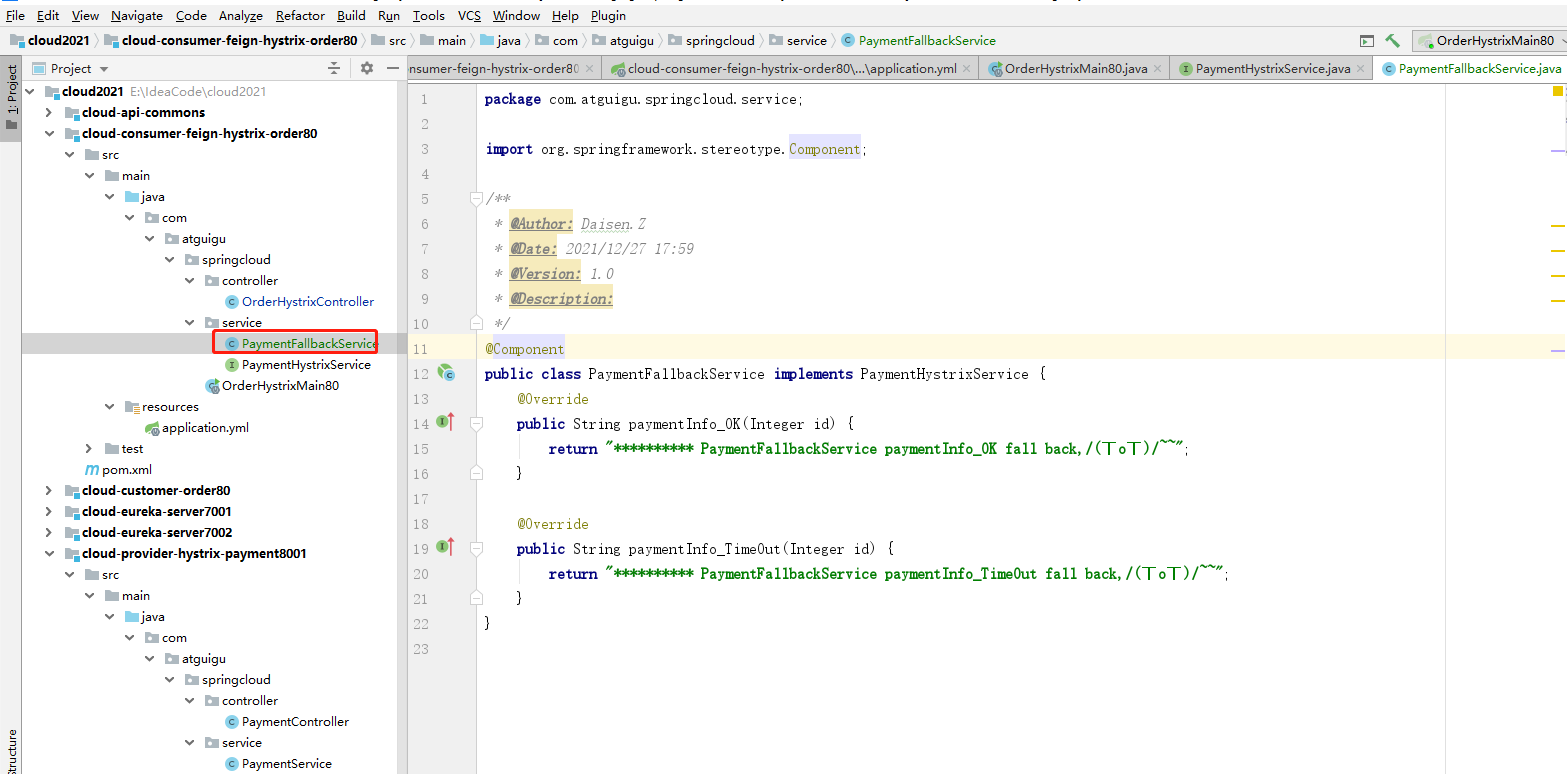
Task: Click implements-method gutter icon on line 14
Action: point(446,423)
